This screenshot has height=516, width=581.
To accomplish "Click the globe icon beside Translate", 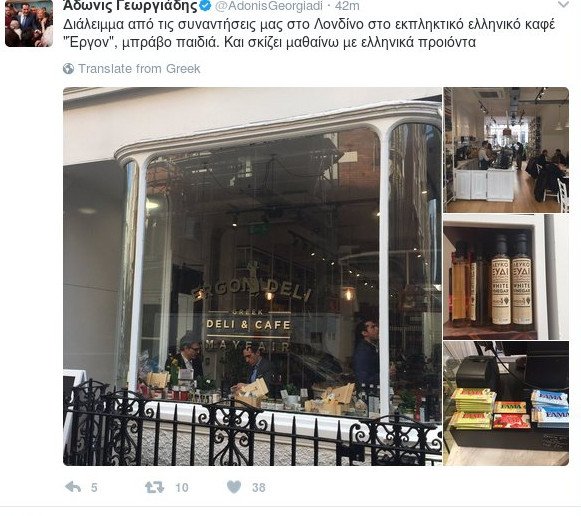I will (x=69, y=69).
